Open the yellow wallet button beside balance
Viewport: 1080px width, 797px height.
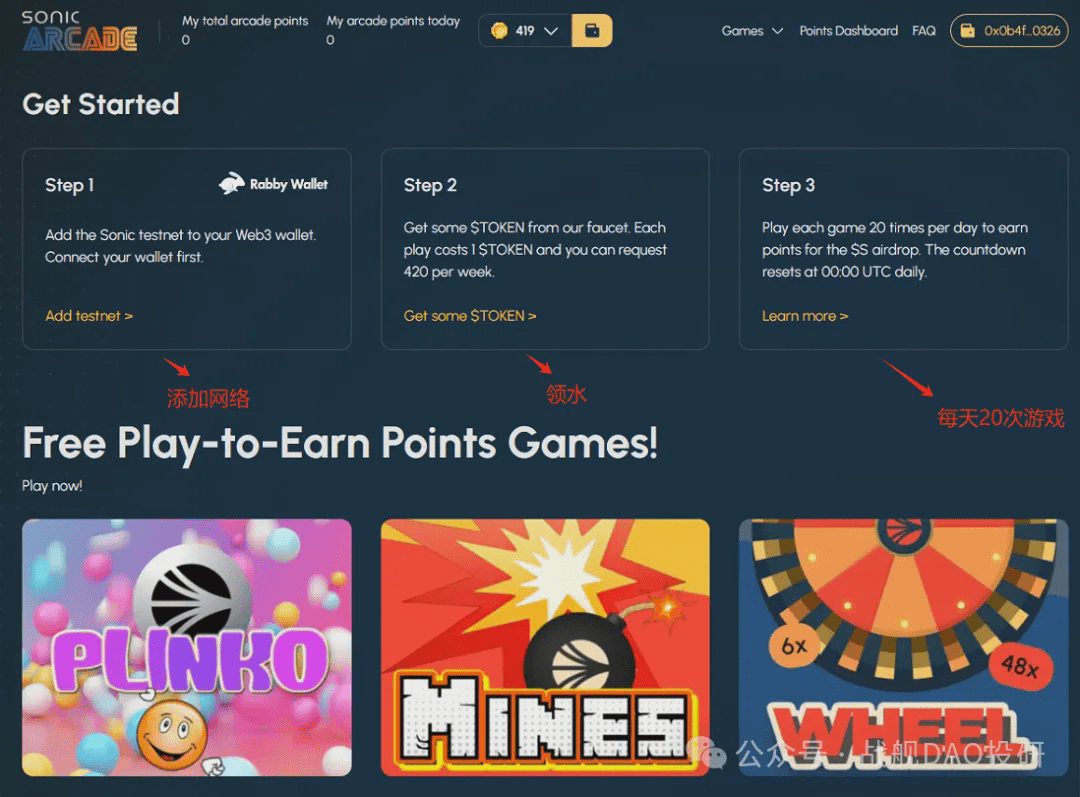[592, 30]
